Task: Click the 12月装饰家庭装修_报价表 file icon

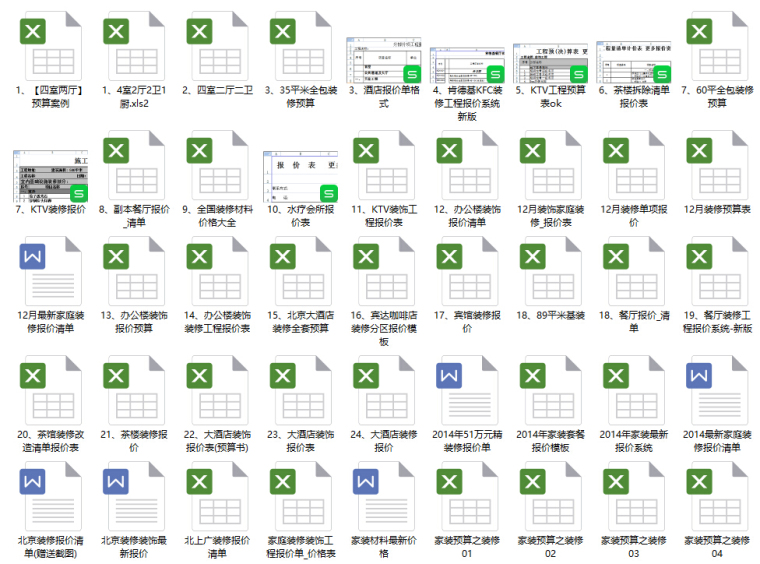Action: tap(551, 165)
